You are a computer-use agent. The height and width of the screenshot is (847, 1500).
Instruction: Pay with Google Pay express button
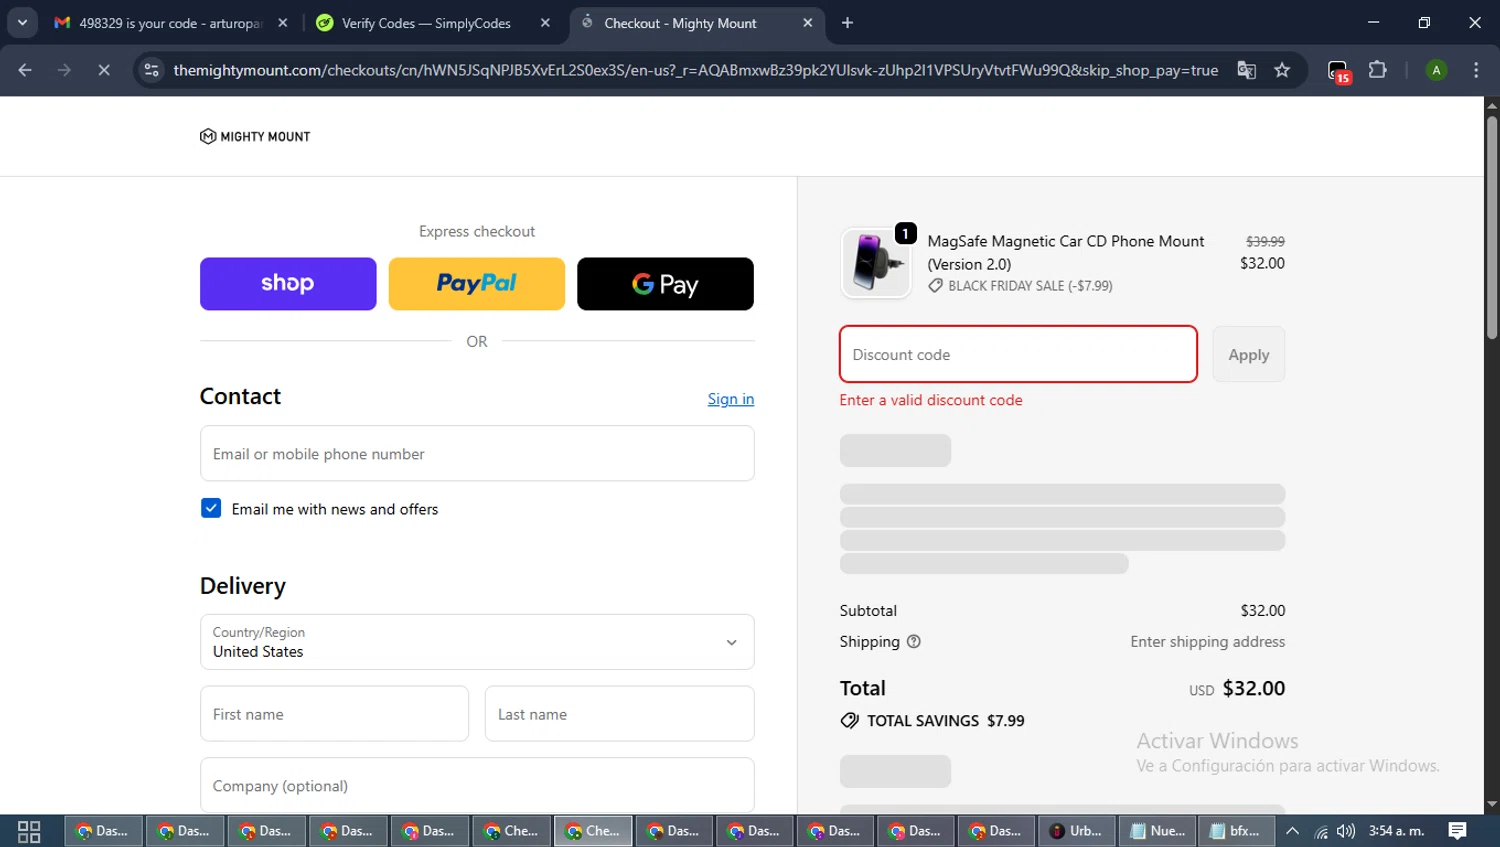click(665, 284)
